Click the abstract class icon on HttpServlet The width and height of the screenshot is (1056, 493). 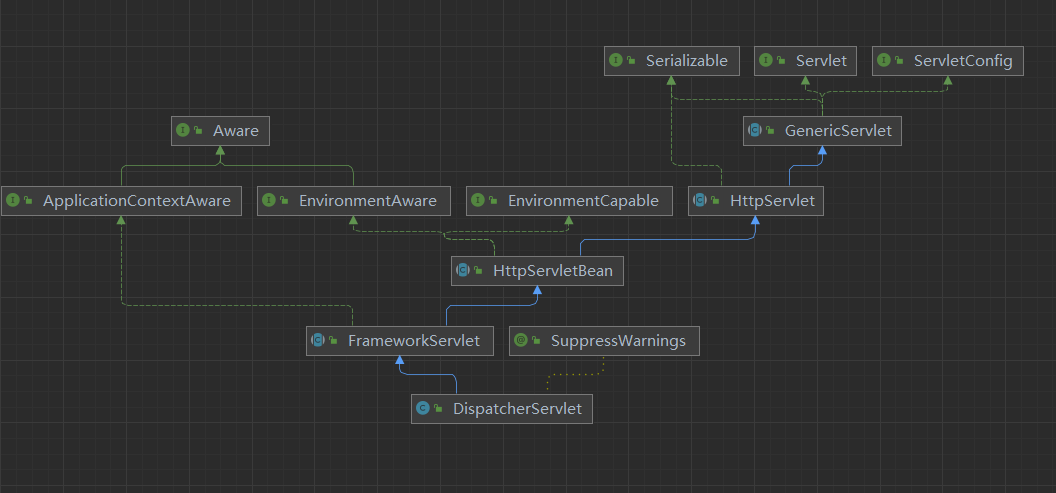[700, 201]
